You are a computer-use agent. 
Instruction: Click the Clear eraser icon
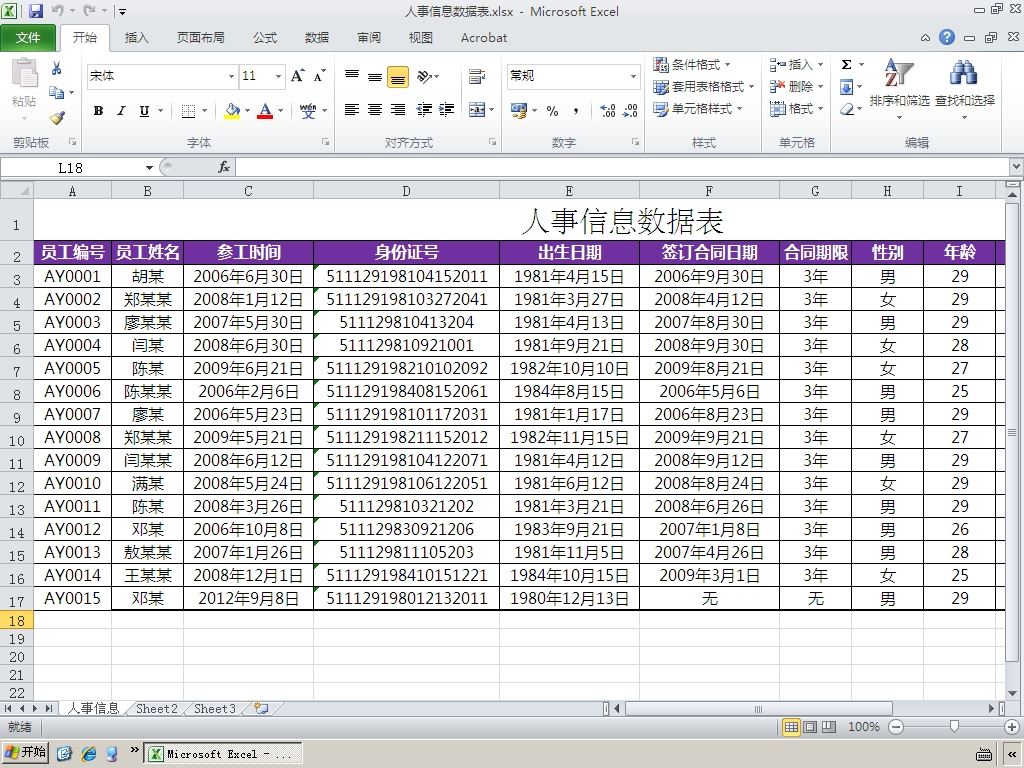click(846, 109)
